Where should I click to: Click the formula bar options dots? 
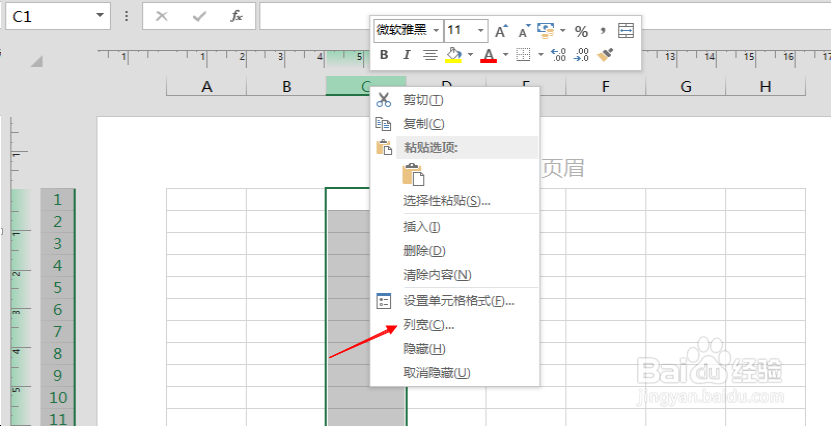126,16
